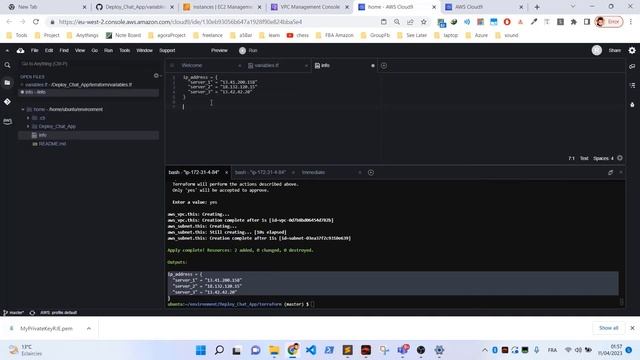Viewport: 640px width, 360px height.
Task: Click the Chrome profile Error button
Action: point(609,22)
